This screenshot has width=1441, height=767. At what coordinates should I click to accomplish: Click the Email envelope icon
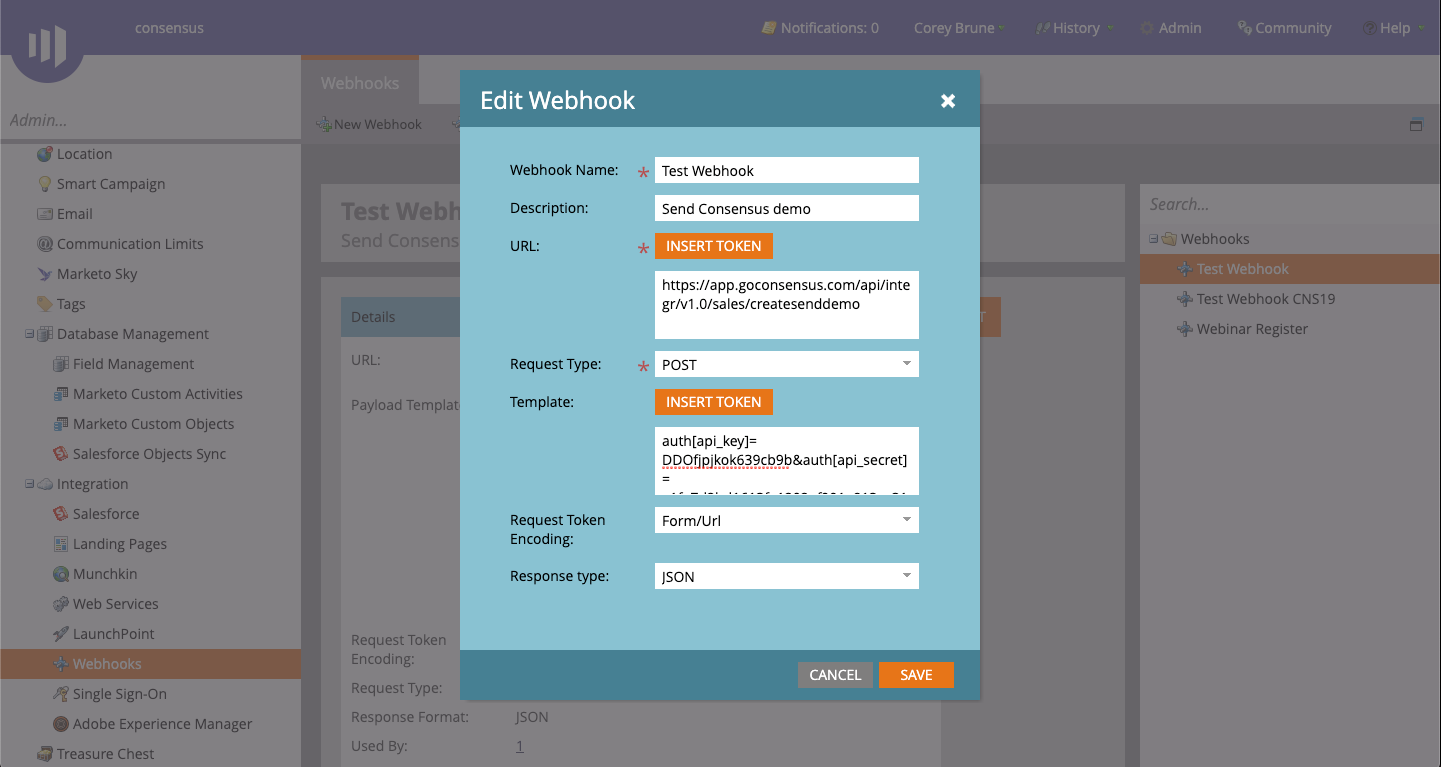tap(44, 214)
